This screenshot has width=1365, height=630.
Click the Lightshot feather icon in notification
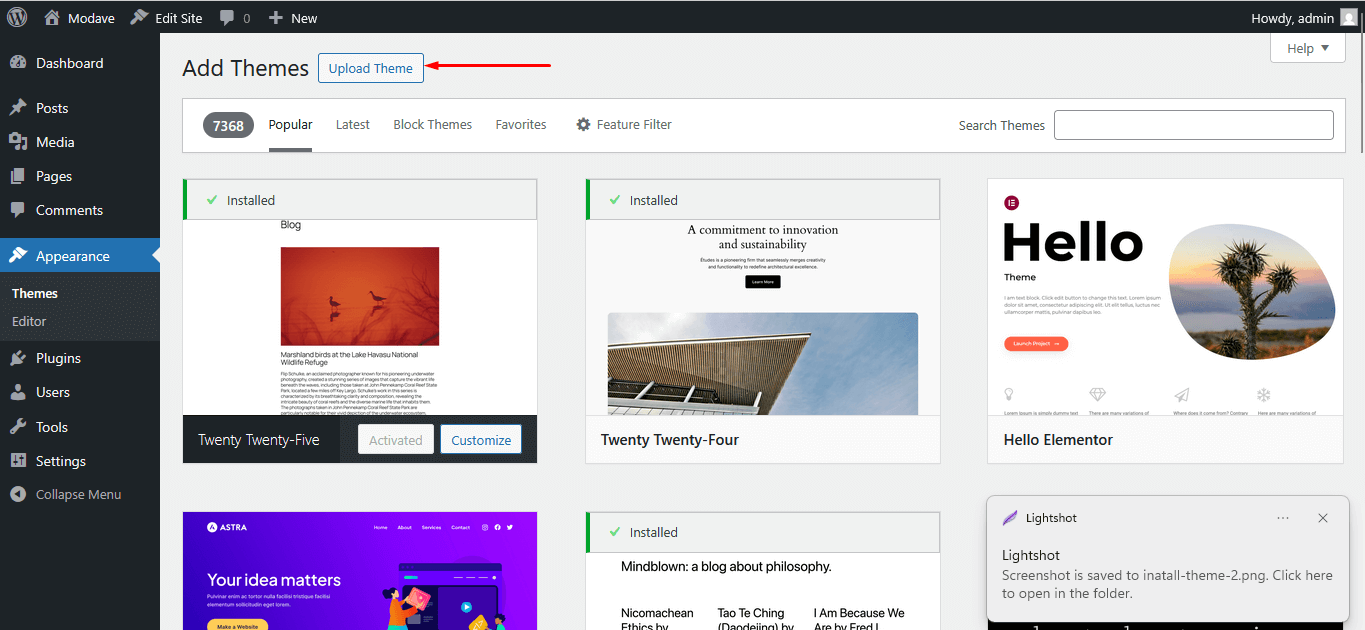click(1010, 518)
